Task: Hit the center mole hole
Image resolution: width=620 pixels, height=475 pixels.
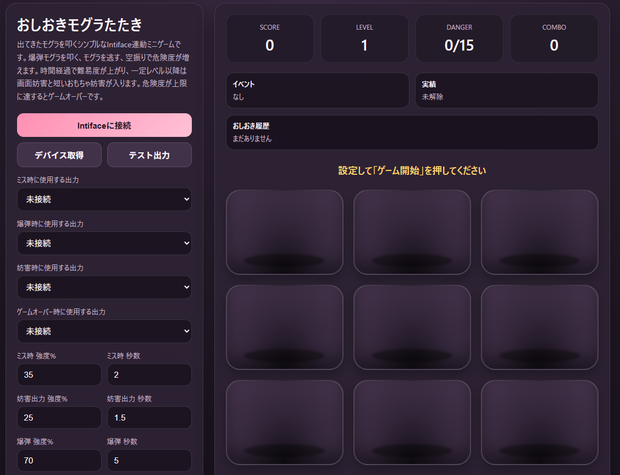Action: coord(412,327)
